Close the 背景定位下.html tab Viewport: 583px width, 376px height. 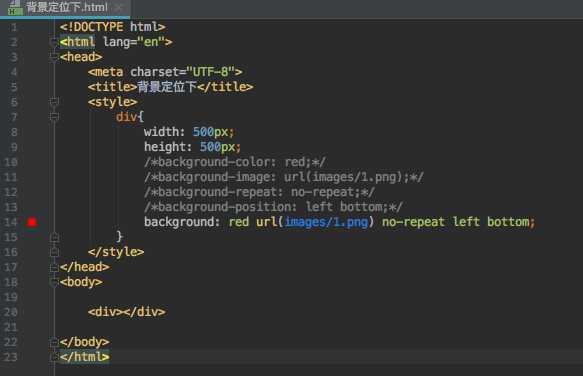(x=118, y=7)
